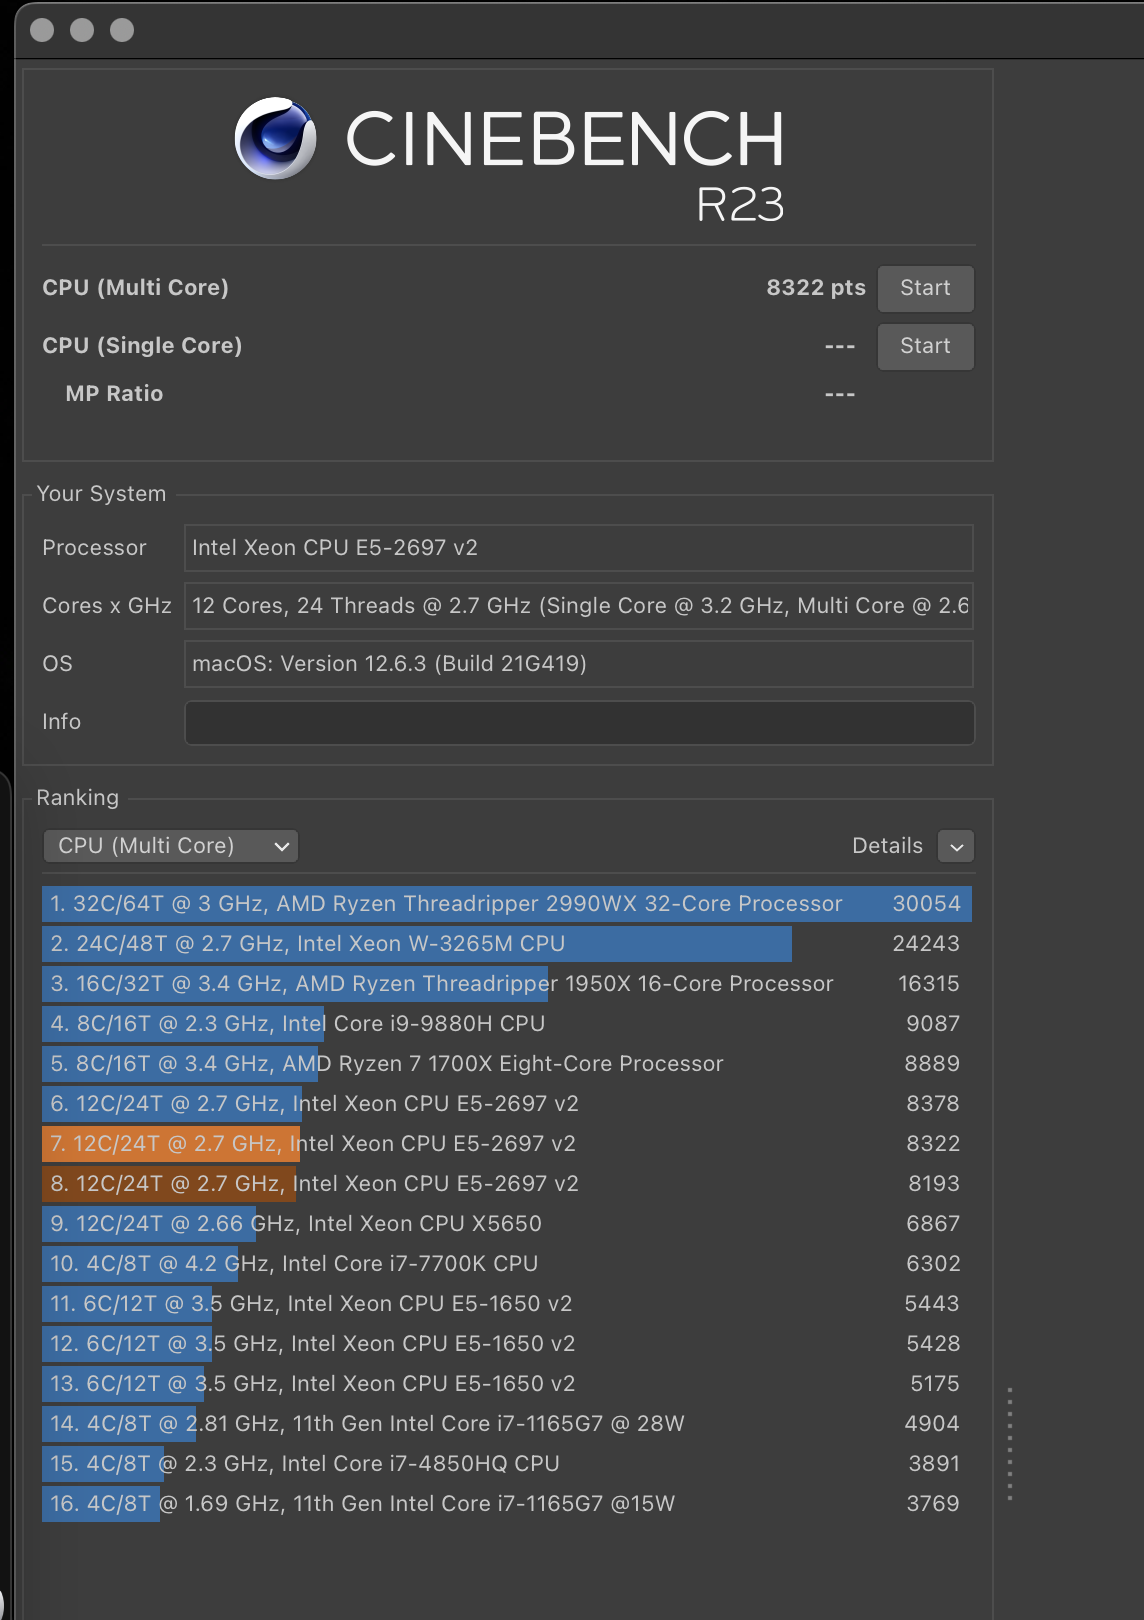The height and width of the screenshot is (1620, 1144).
Task: Expand the Details dropdown arrow
Action: pyautogui.click(x=956, y=846)
